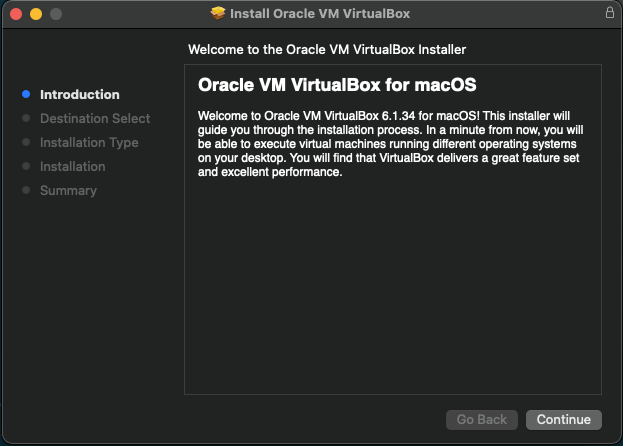The width and height of the screenshot is (623, 446).
Task: Select the Installation step label
Action: coord(72,167)
